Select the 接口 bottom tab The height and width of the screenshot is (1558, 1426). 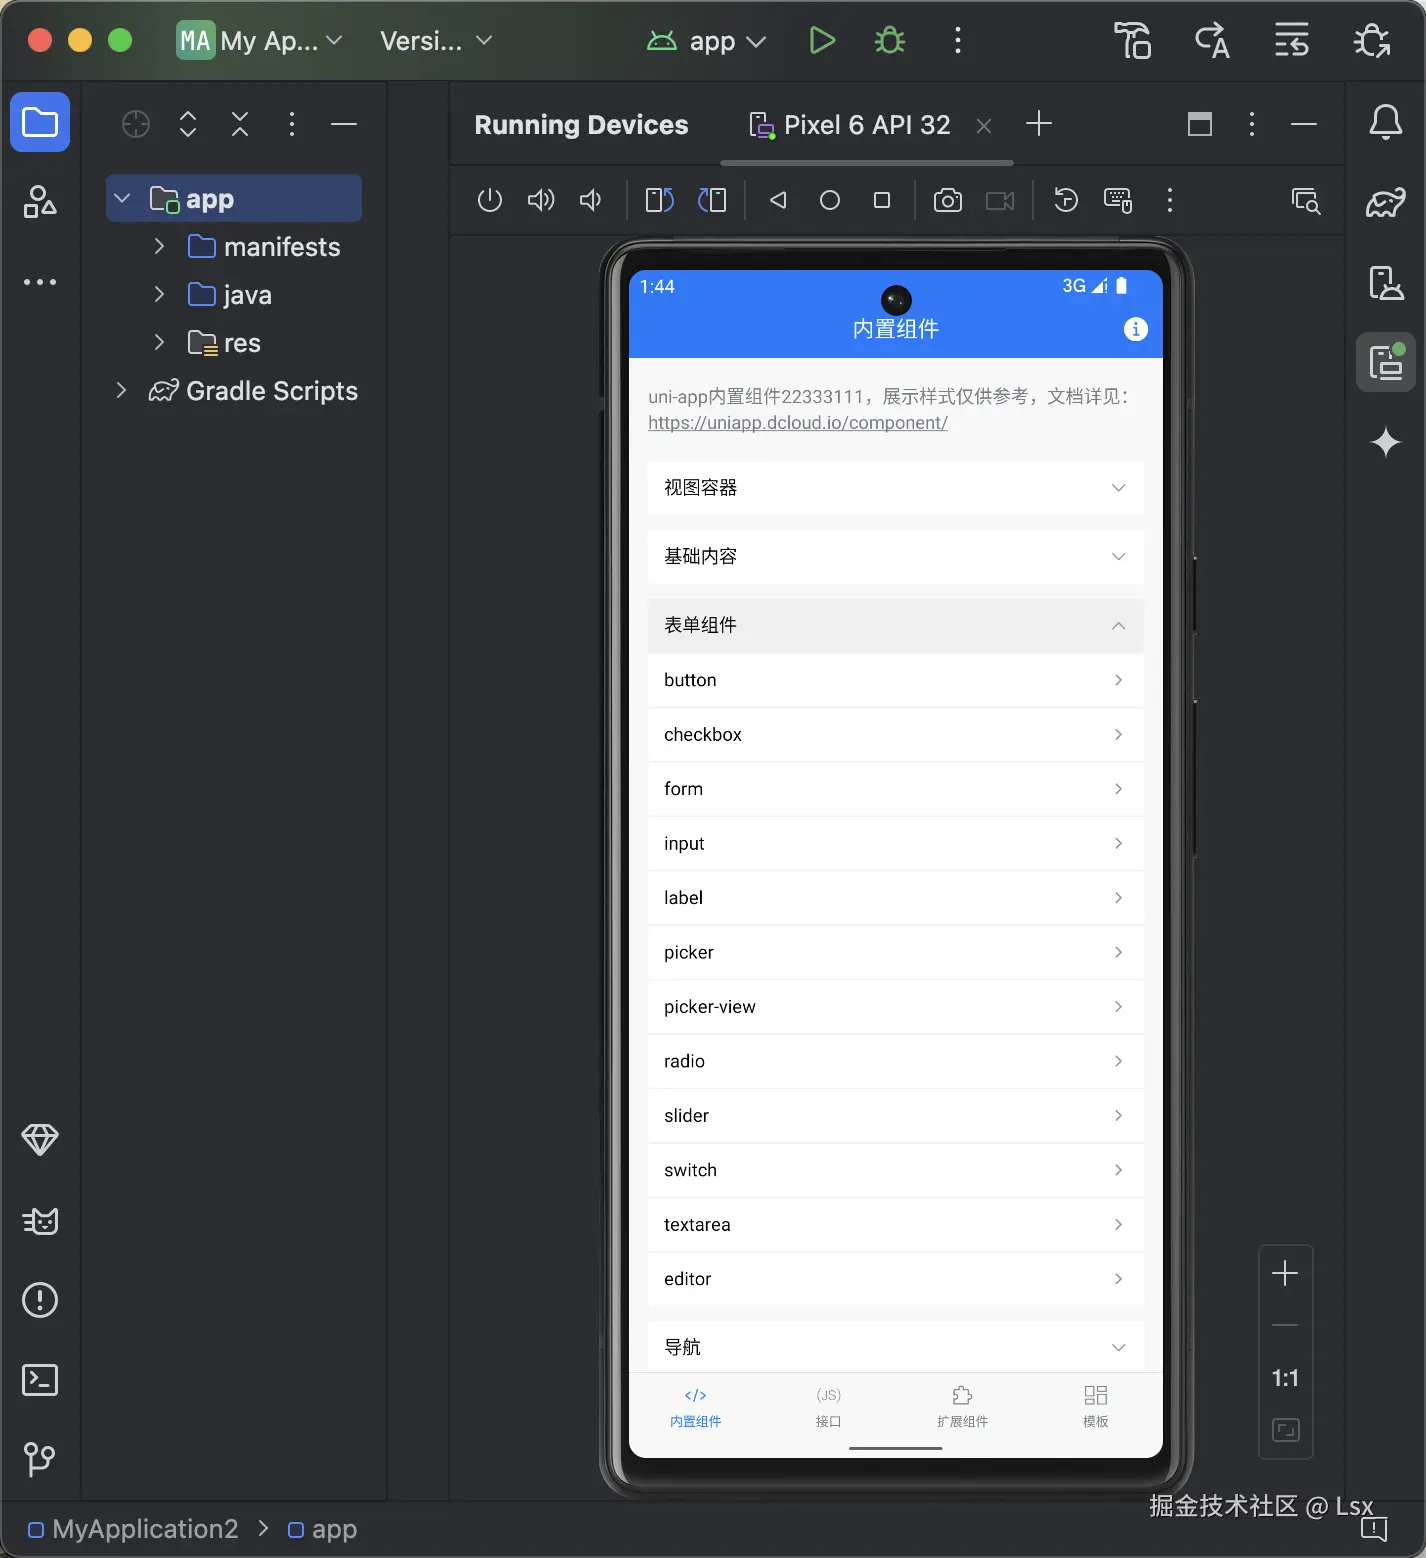[828, 1407]
